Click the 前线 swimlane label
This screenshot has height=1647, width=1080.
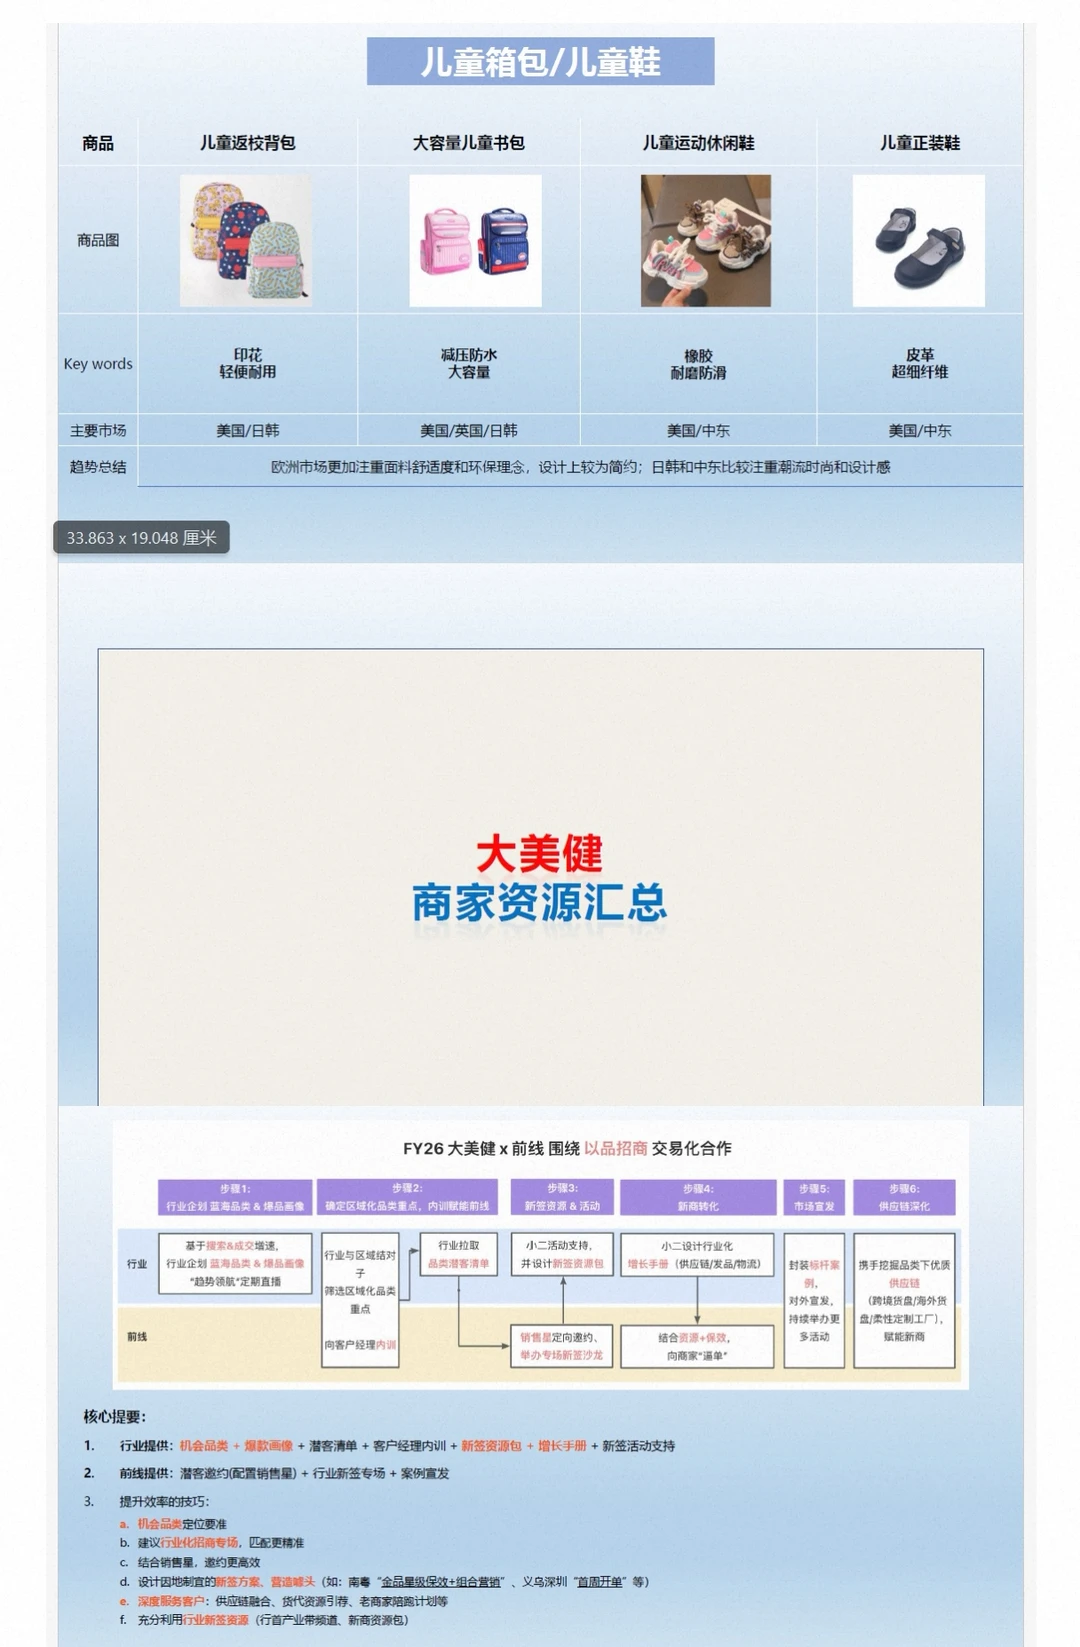click(x=137, y=1336)
